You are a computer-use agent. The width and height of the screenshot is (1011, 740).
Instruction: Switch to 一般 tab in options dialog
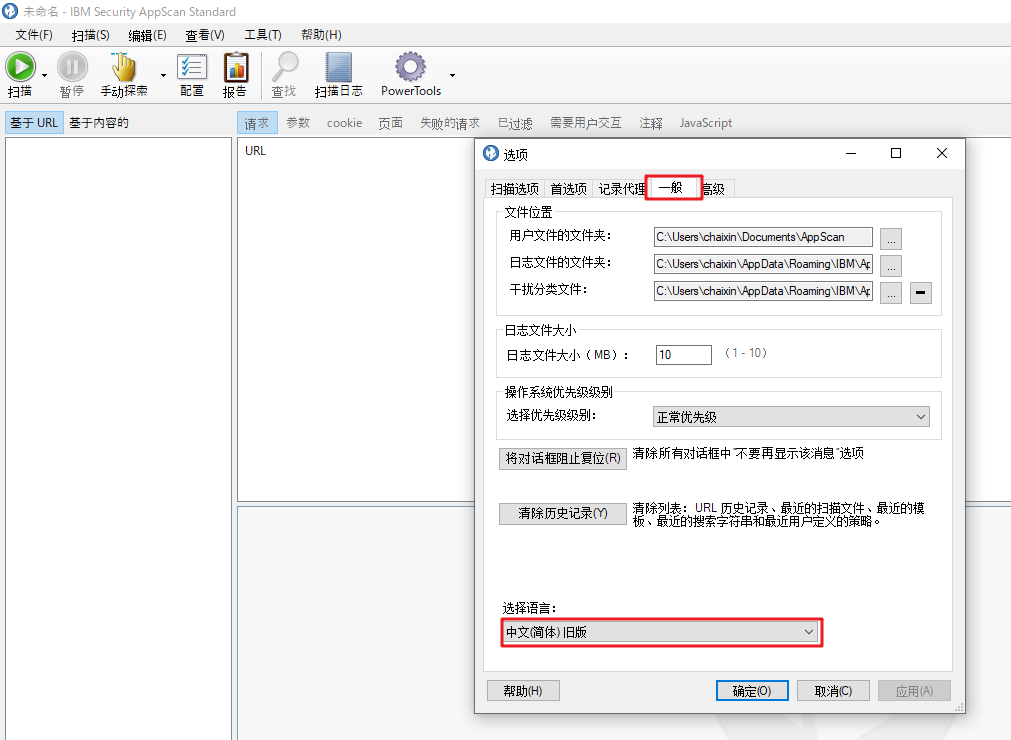point(674,188)
